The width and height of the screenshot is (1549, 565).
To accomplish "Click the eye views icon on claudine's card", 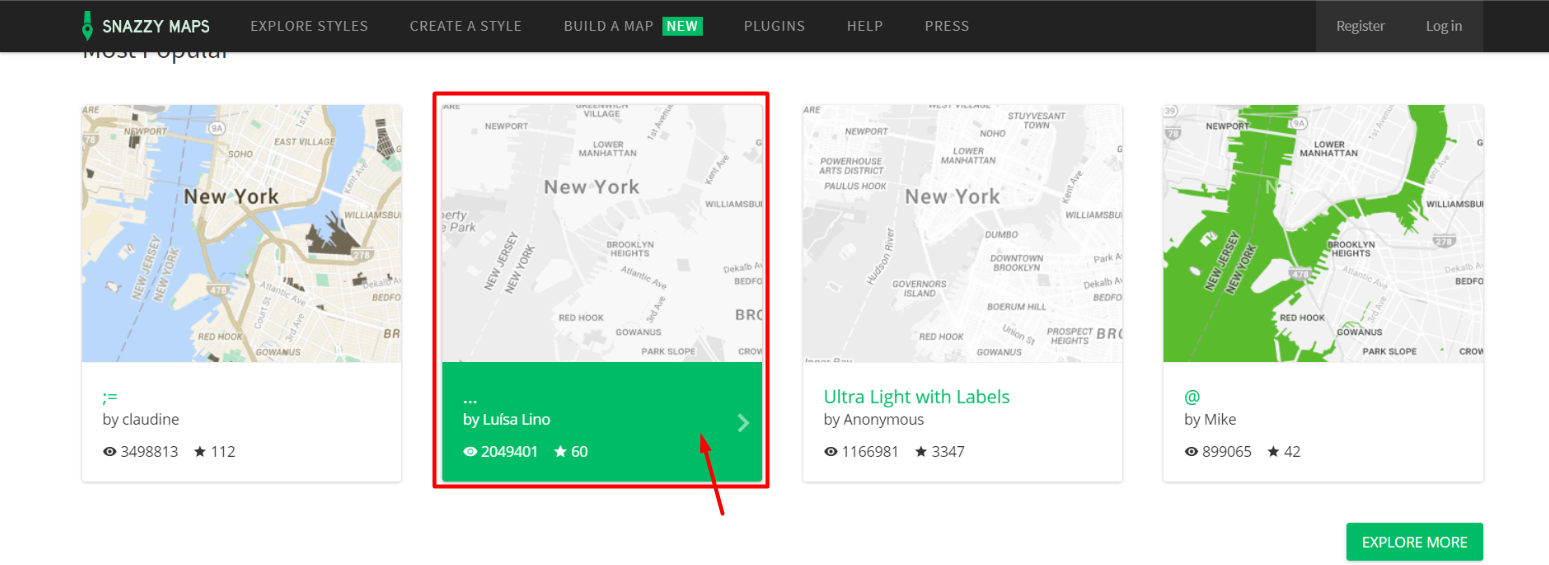I will point(110,452).
